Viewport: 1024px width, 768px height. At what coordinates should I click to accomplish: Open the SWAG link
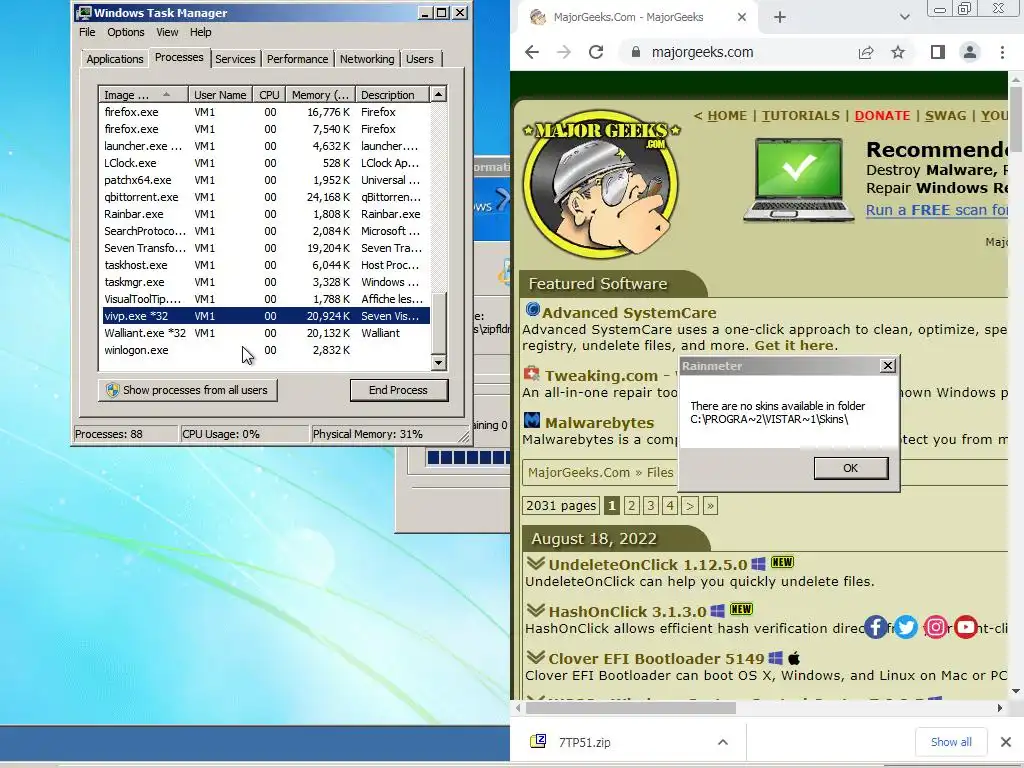pyautogui.click(x=946, y=116)
